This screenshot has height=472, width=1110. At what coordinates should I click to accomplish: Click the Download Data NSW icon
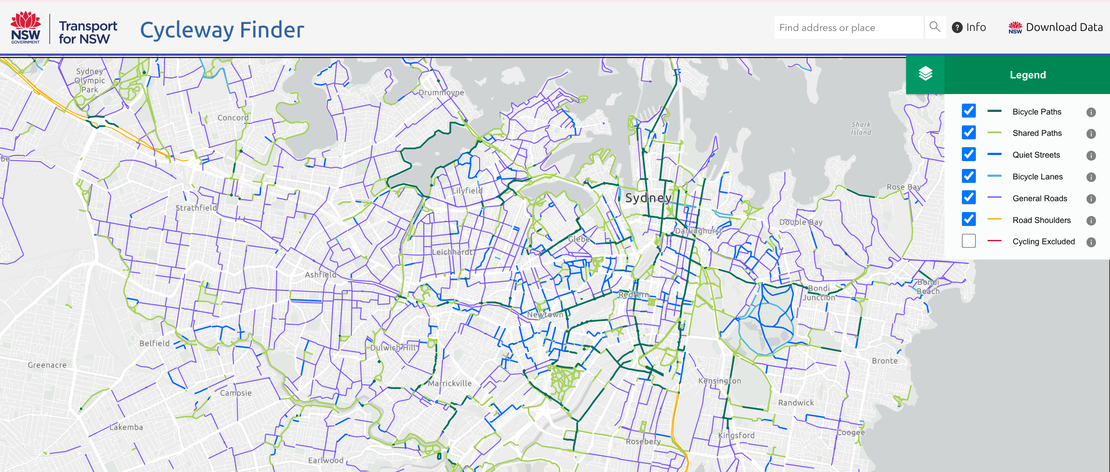point(1015,28)
